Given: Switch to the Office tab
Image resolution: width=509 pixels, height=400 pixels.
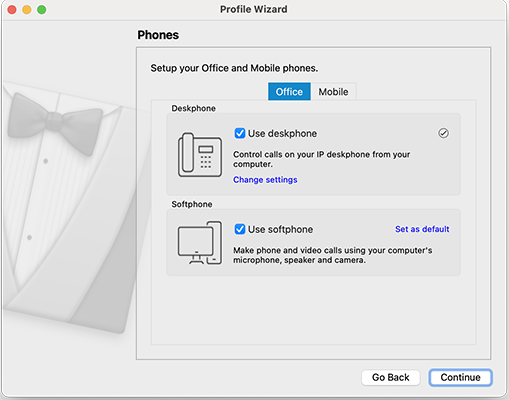Looking at the screenshot, I should coord(289,92).
